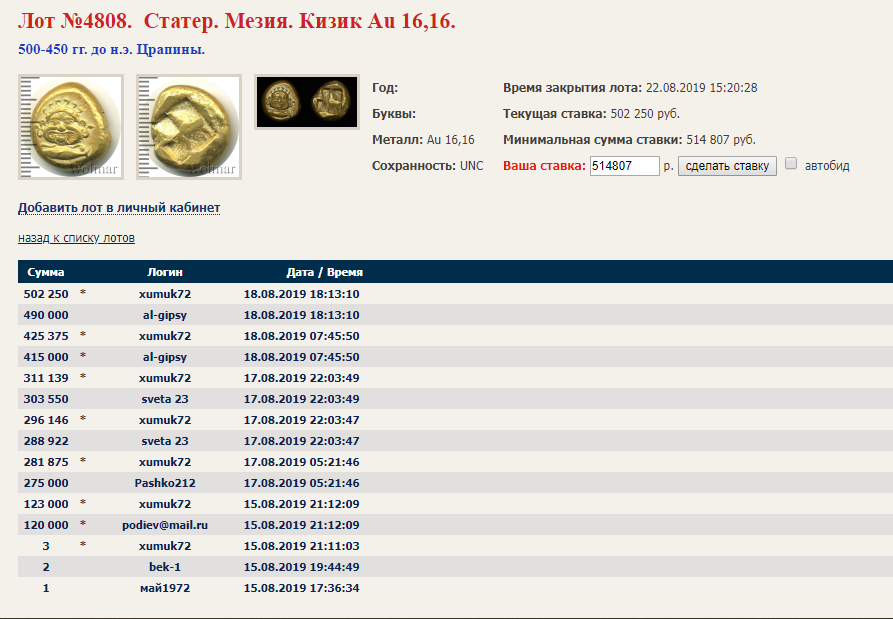Viewport: 893px width, 619px height.
Task: Open the coin obverse thumbnail with face
Action: click(71, 127)
